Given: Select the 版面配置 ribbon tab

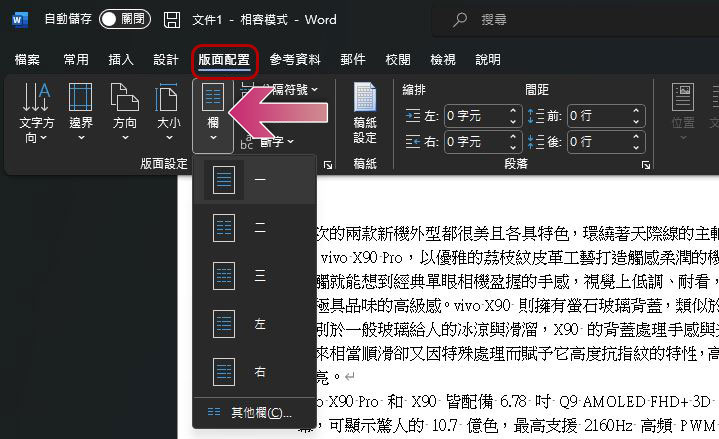Looking at the screenshot, I should tap(224, 60).
